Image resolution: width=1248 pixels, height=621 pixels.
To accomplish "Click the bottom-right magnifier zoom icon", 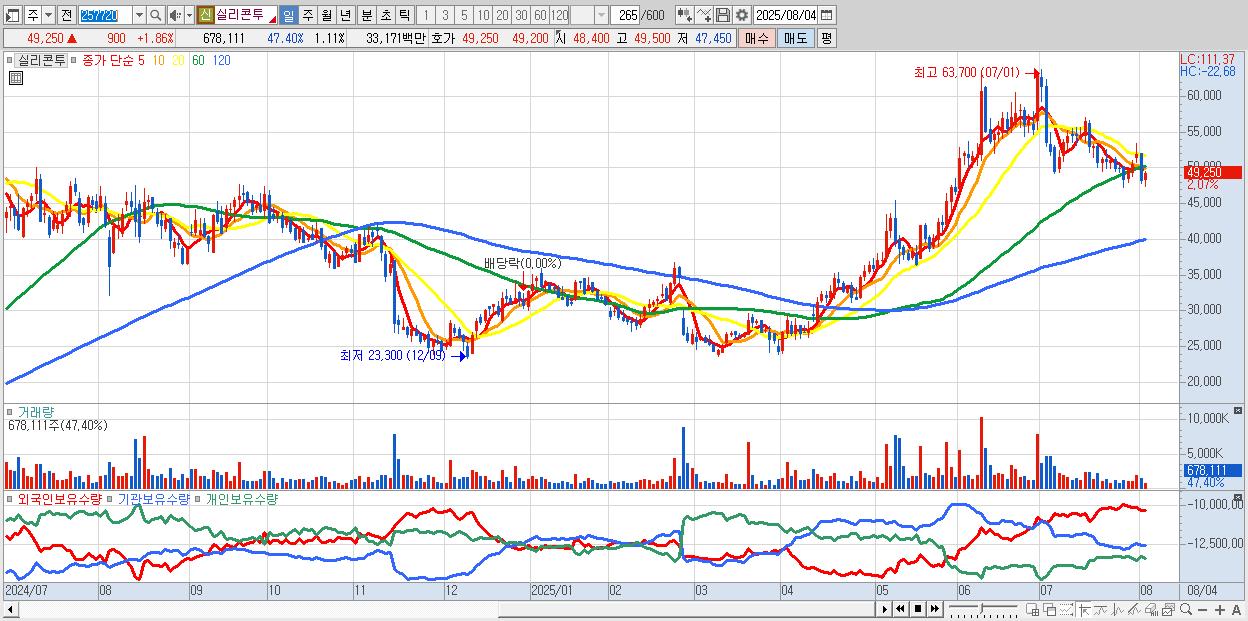I will (1186, 609).
